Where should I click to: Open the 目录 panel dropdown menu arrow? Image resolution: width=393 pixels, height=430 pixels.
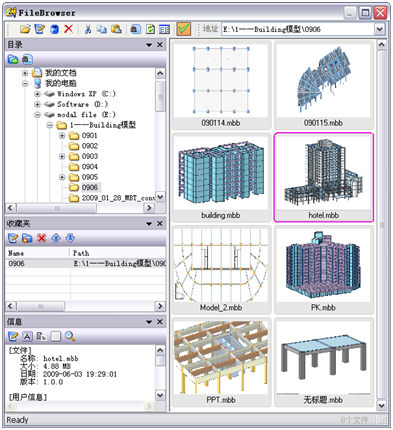click(149, 45)
